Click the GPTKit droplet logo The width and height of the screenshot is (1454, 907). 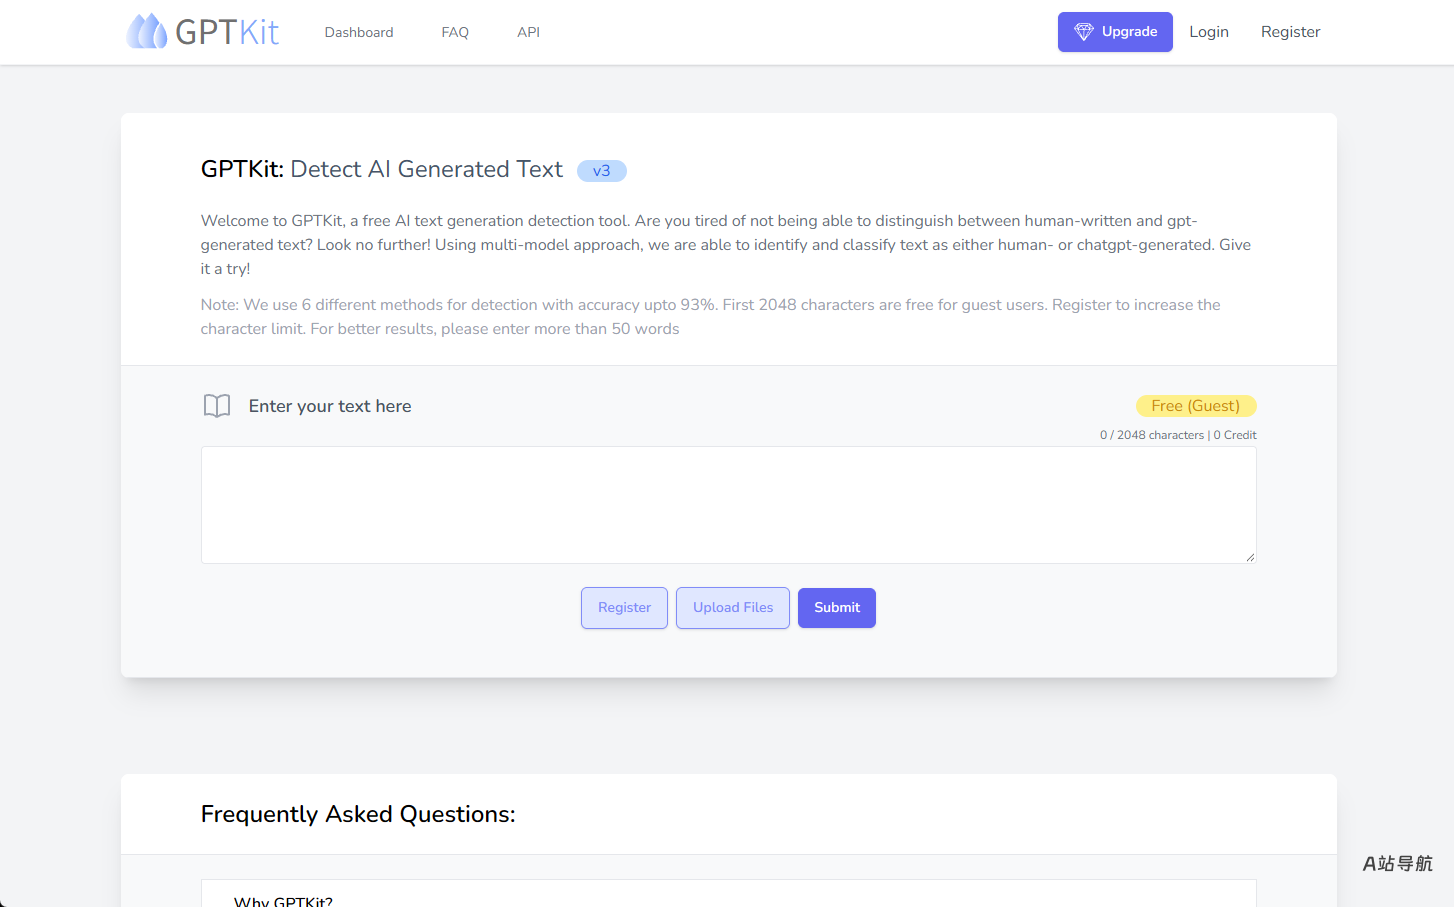coord(147,31)
